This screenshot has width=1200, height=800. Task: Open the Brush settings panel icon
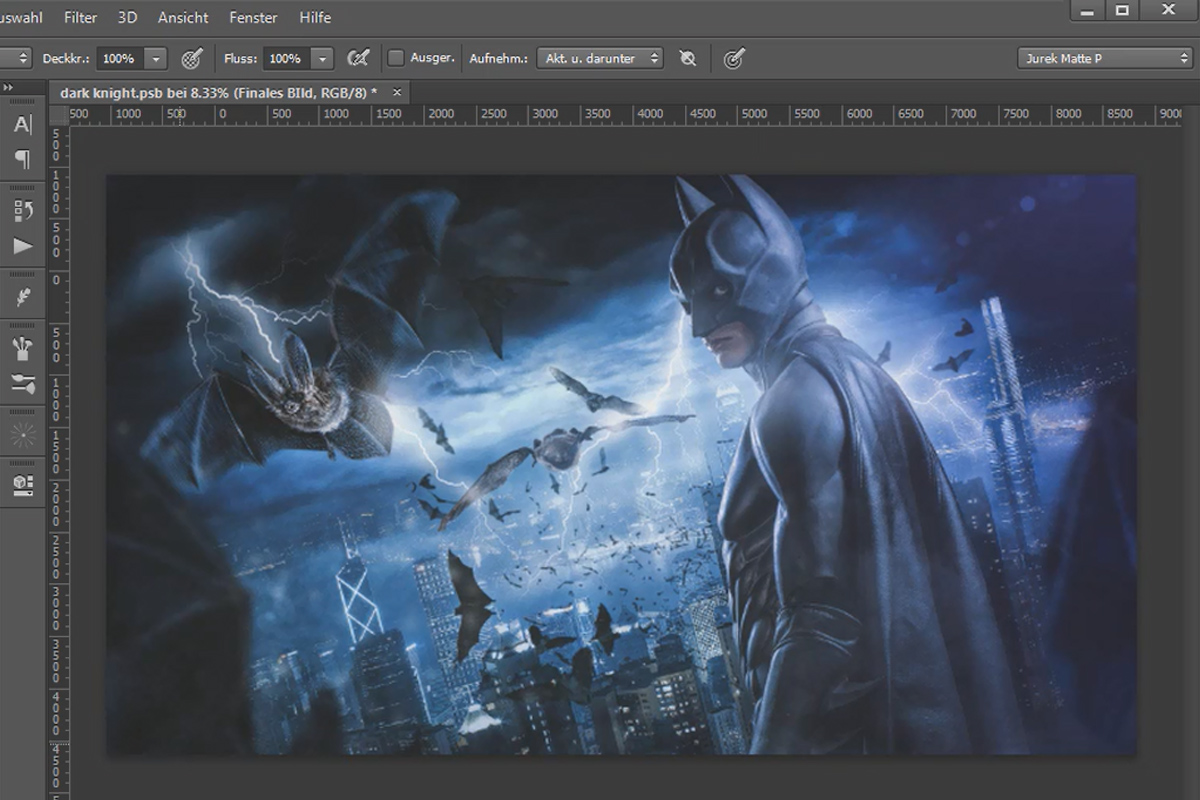[23, 383]
